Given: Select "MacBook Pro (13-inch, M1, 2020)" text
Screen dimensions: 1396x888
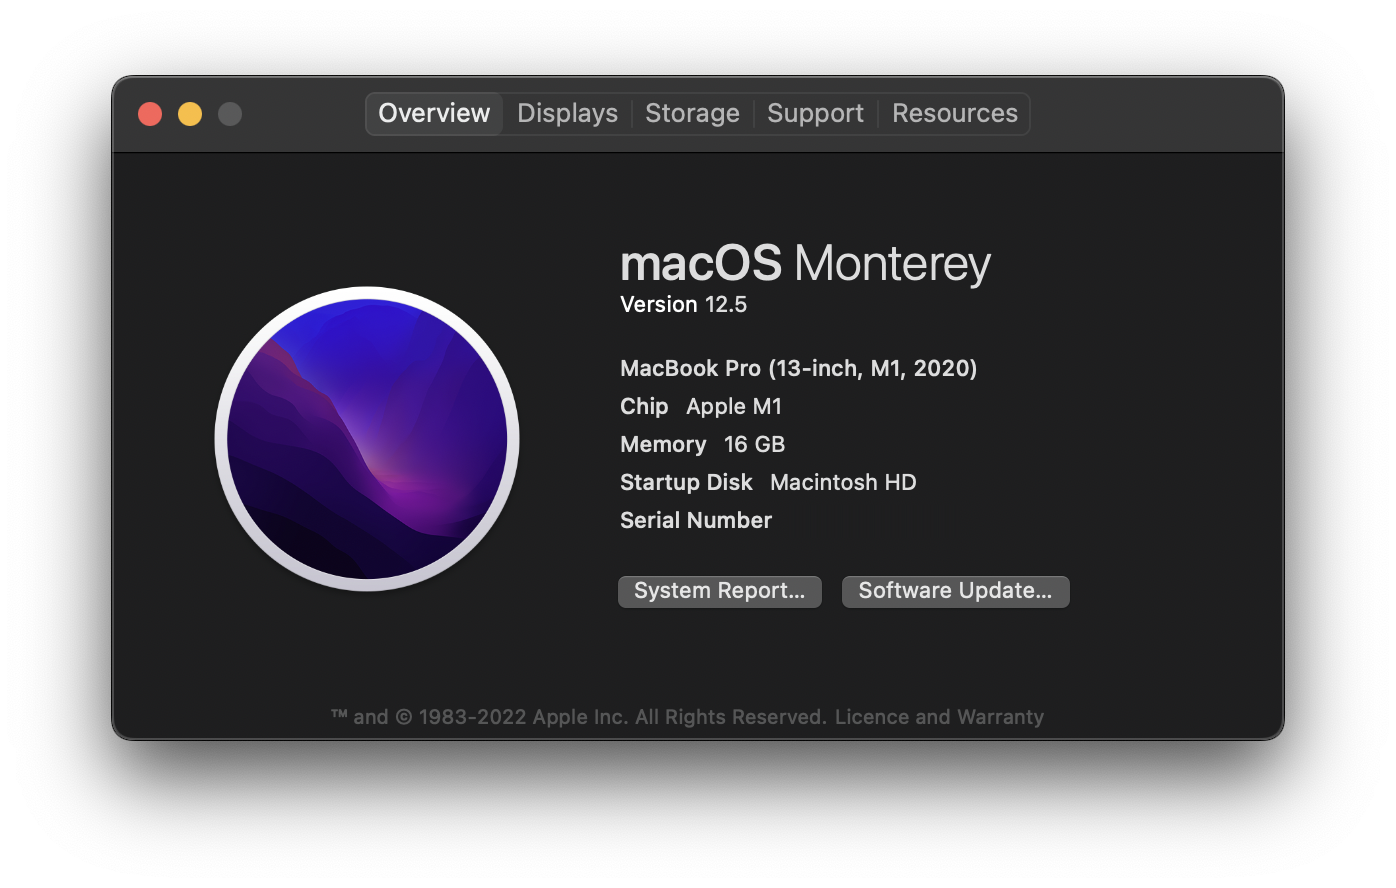Looking at the screenshot, I should (798, 369).
